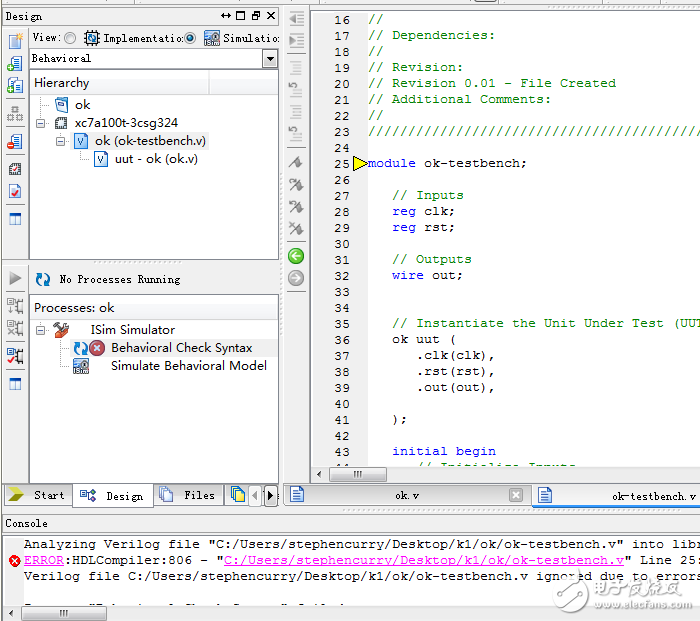Click the red error icon in Console
Viewport: 700px width, 621px height.
click(x=14, y=561)
